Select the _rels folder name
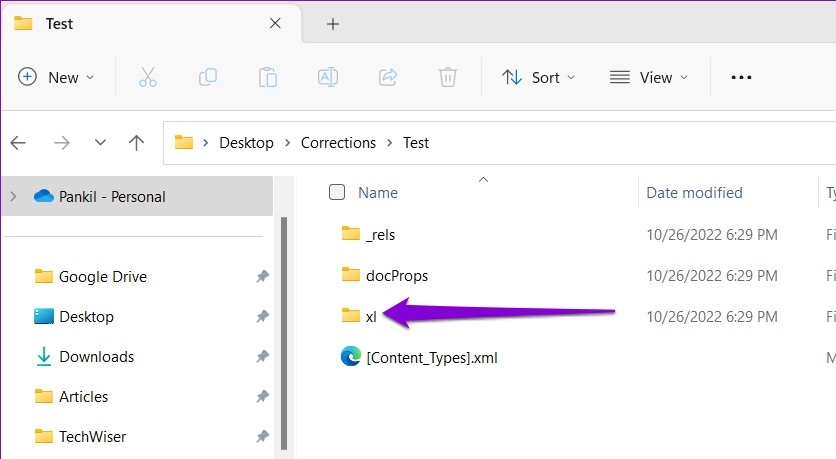This screenshot has width=836, height=459. click(380, 235)
